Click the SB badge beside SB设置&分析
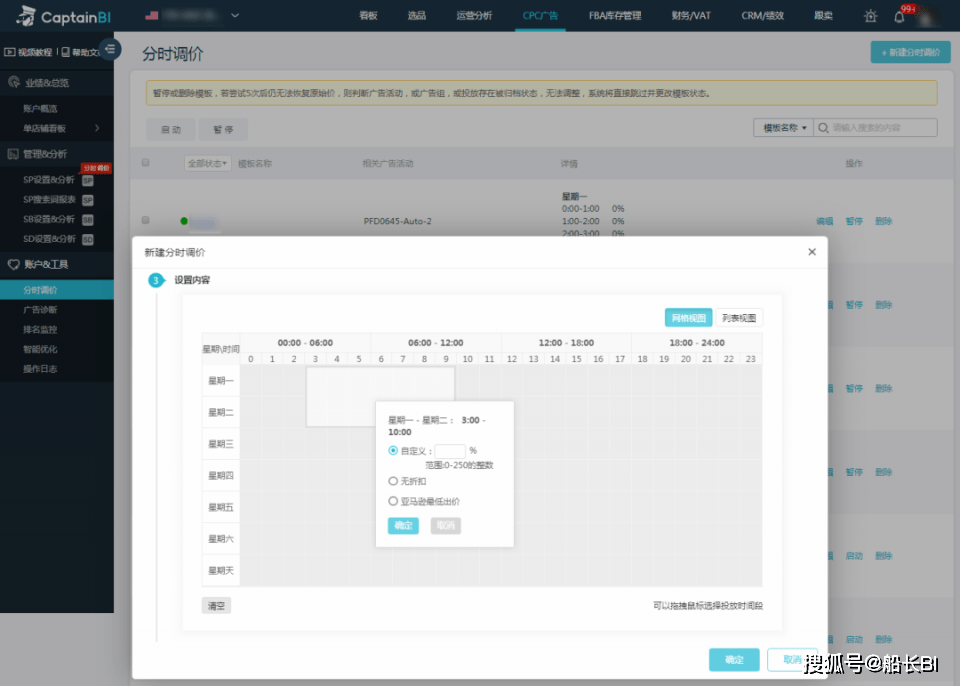The height and width of the screenshot is (686, 960). pos(88,220)
